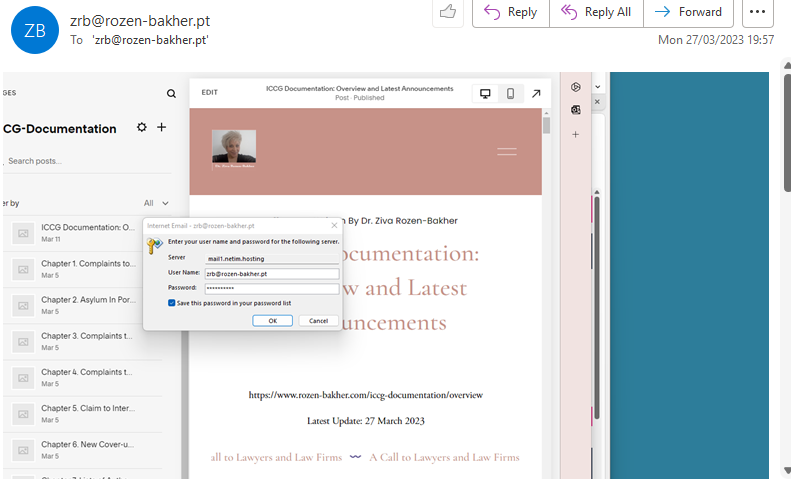Click the preview pane vertical scrollbar
Viewport: 791px width, 481px height.
(x=546, y=124)
